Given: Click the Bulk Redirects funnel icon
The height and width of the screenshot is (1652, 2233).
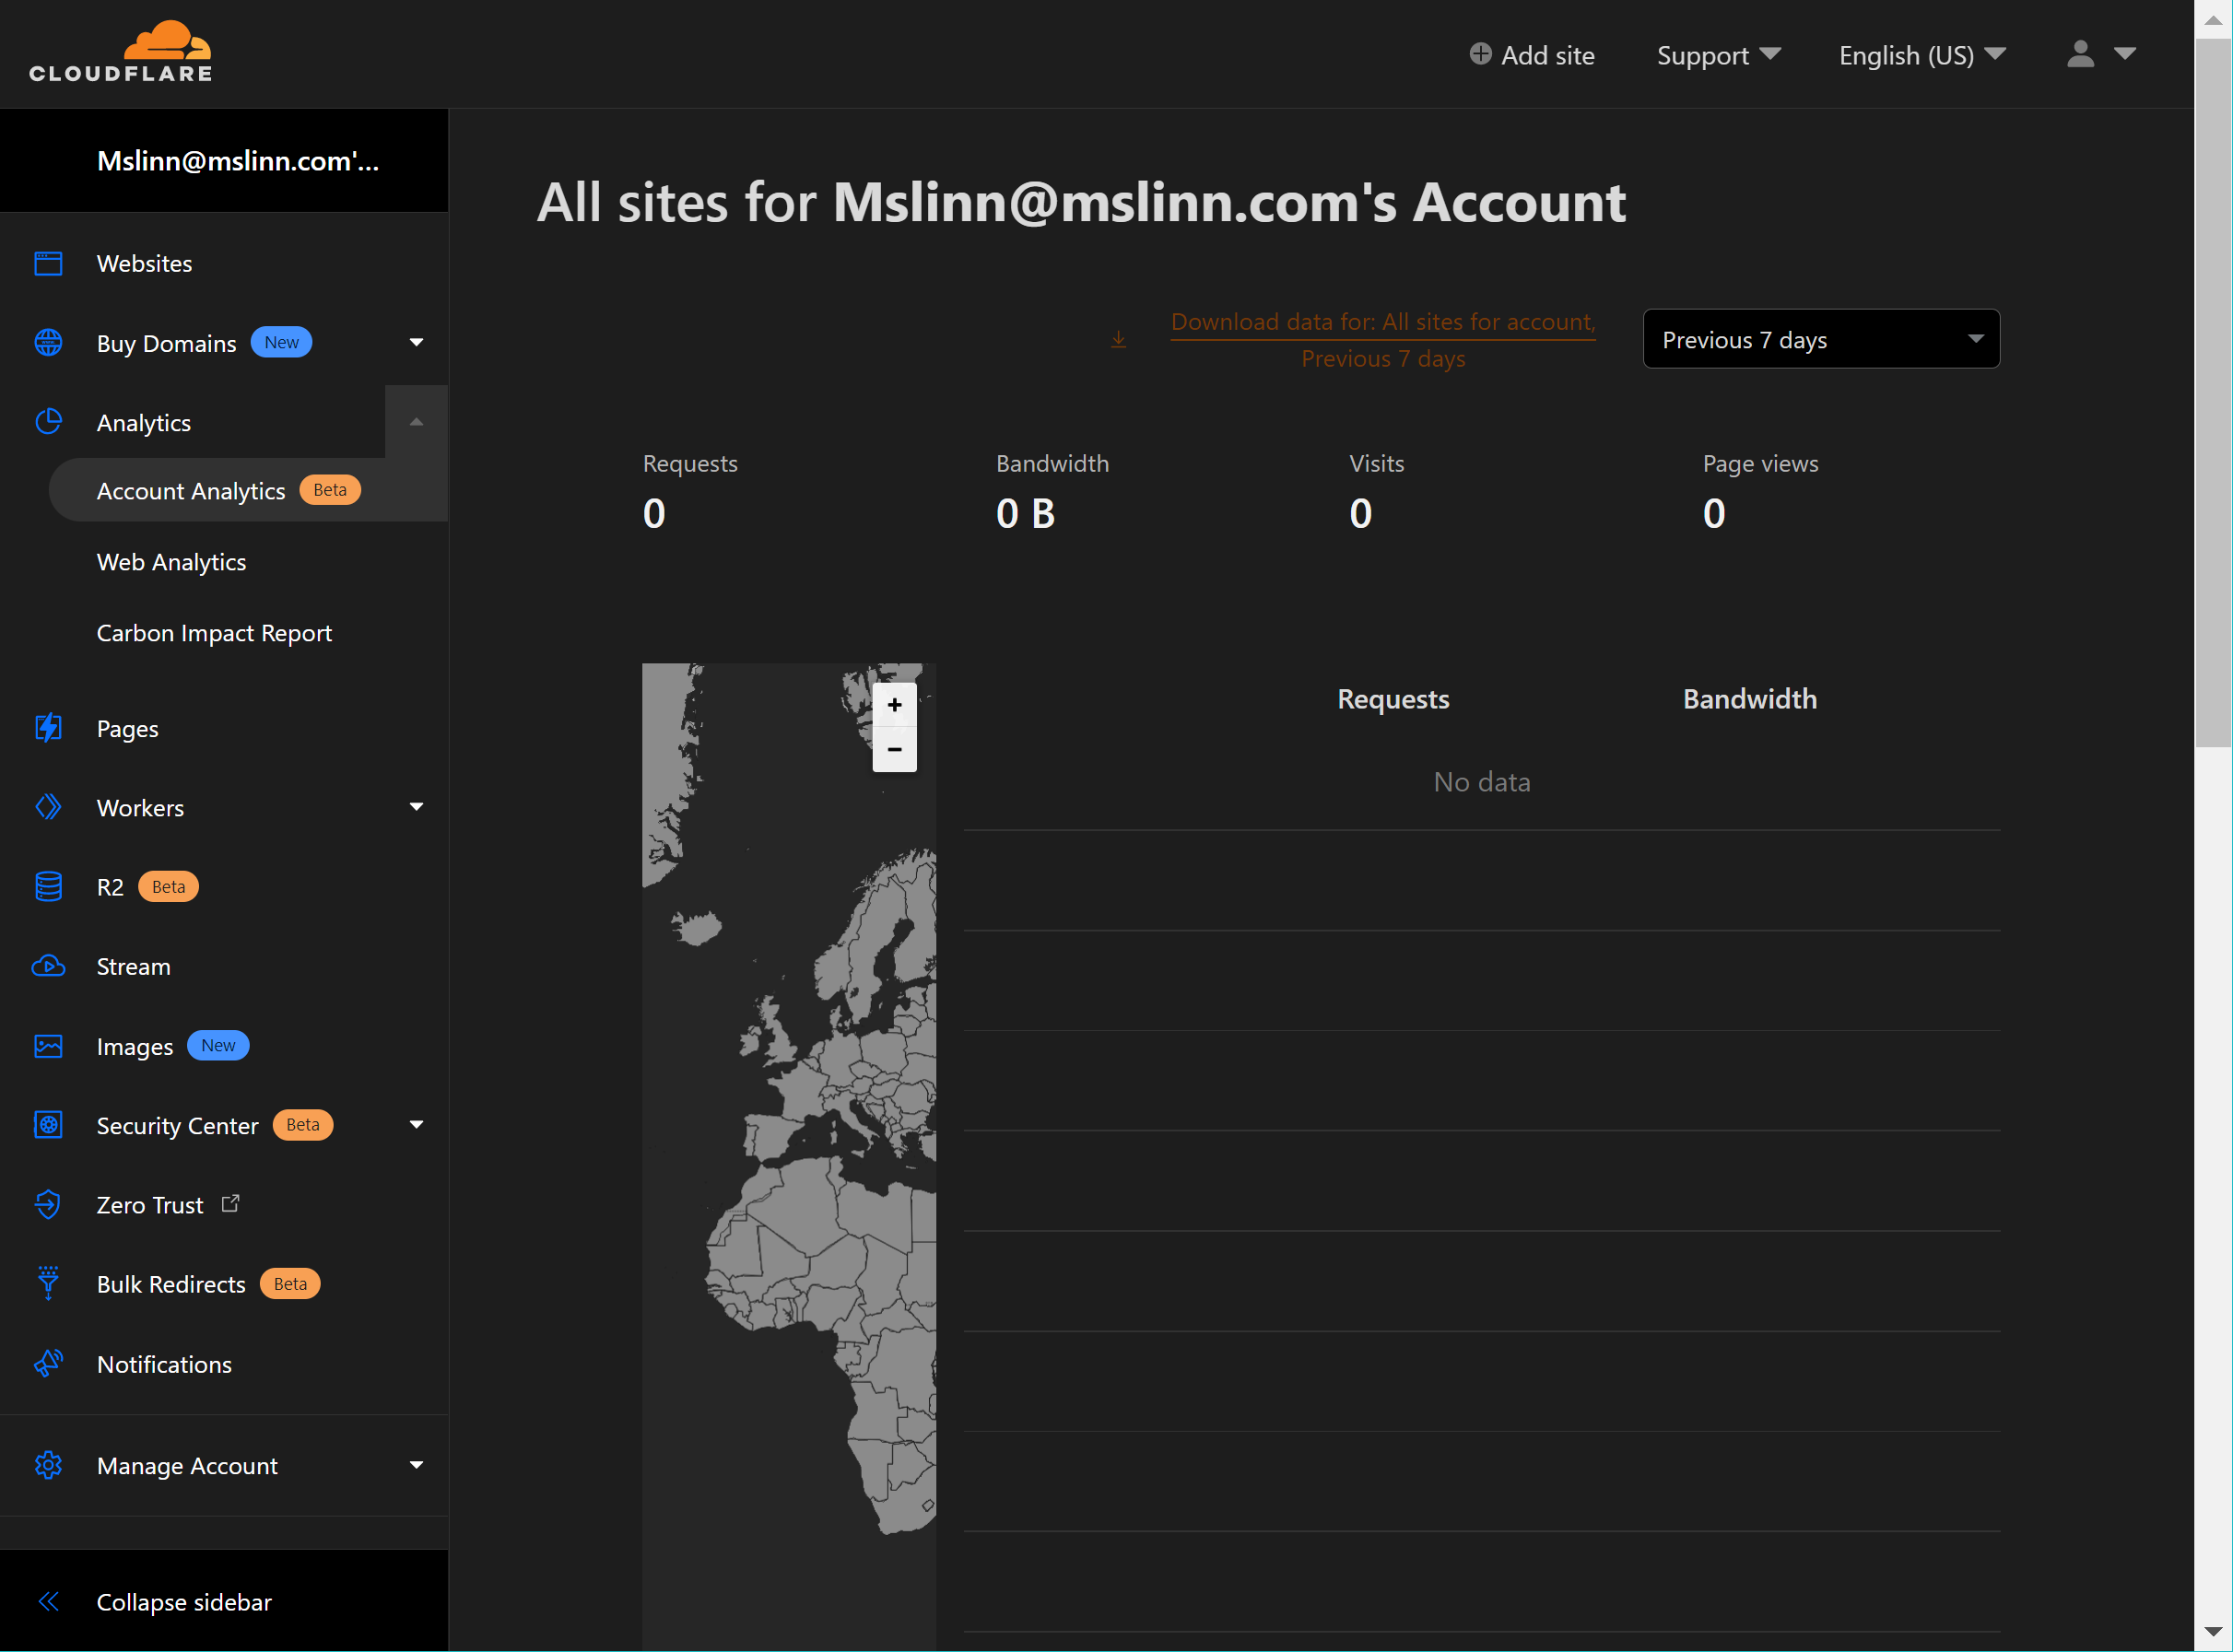Looking at the screenshot, I should [x=48, y=1284].
